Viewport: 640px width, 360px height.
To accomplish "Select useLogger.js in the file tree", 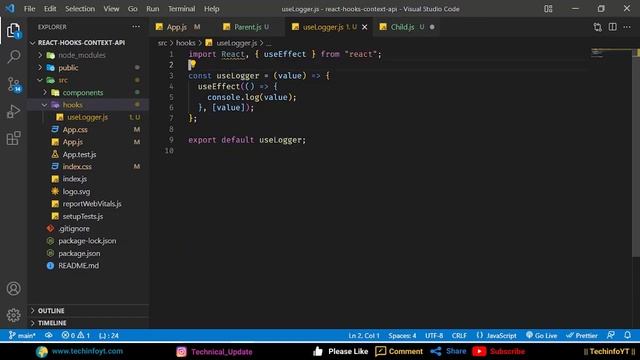I will click(x=88, y=117).
